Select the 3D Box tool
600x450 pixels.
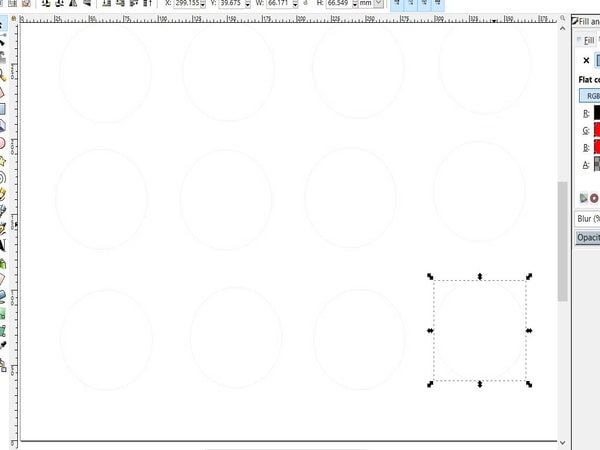pyautogui.click(x=2, y=126)
